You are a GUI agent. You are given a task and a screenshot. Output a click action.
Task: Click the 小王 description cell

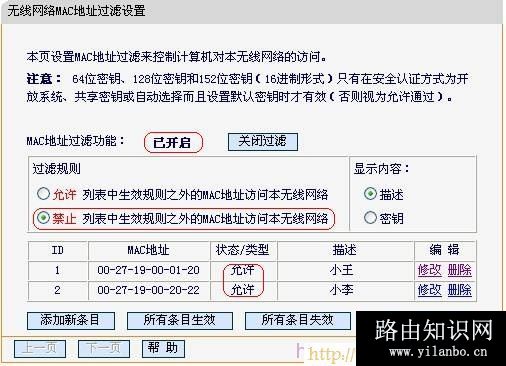click(x=345, y=270)
